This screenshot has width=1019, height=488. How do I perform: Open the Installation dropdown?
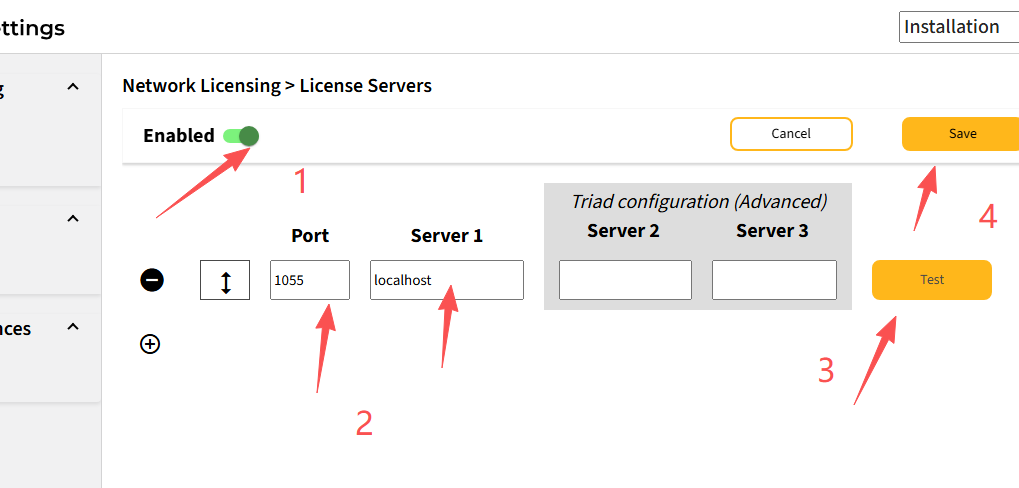958,27
